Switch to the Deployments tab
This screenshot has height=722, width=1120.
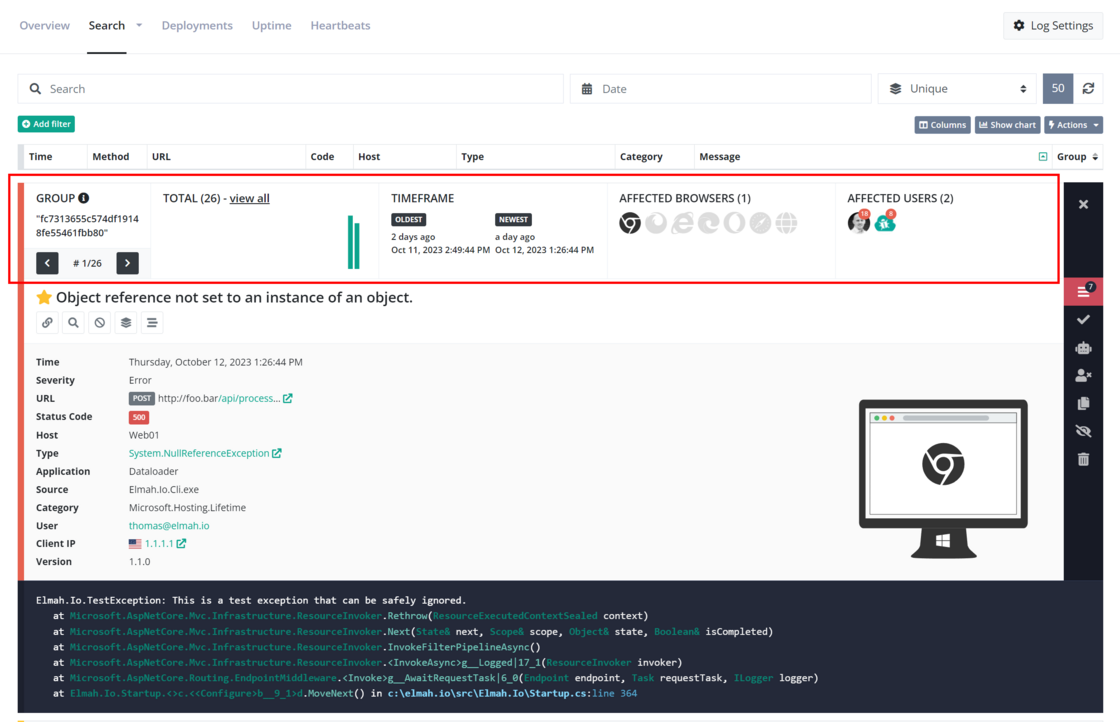197,25
